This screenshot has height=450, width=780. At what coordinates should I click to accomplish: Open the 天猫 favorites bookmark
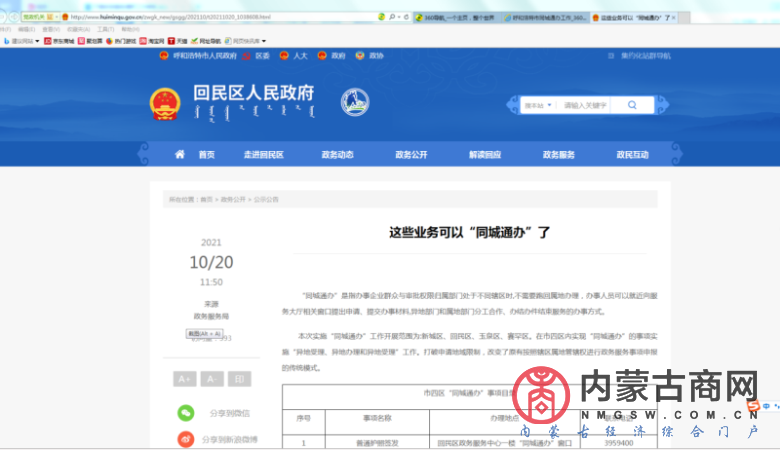click(178, 41)
